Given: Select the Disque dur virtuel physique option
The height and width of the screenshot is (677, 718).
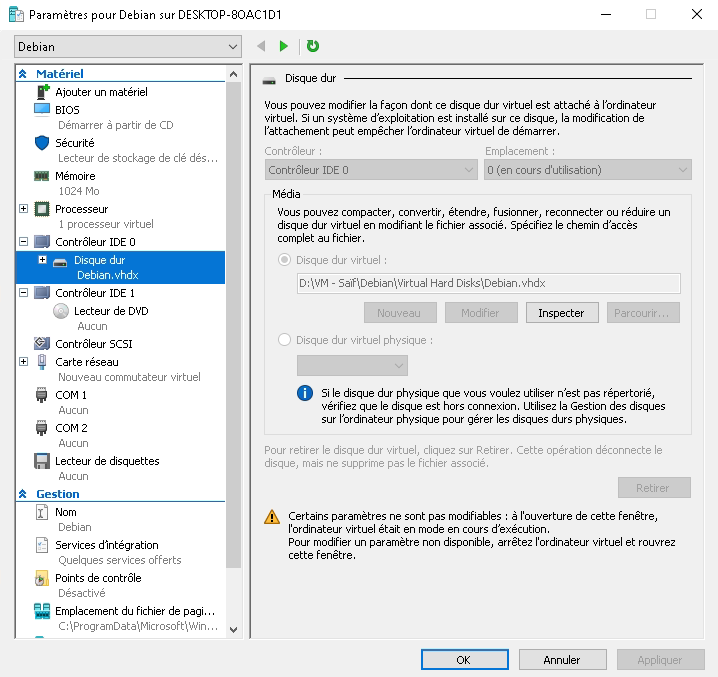Looking at the screenshot, I should tap(285, 340).
